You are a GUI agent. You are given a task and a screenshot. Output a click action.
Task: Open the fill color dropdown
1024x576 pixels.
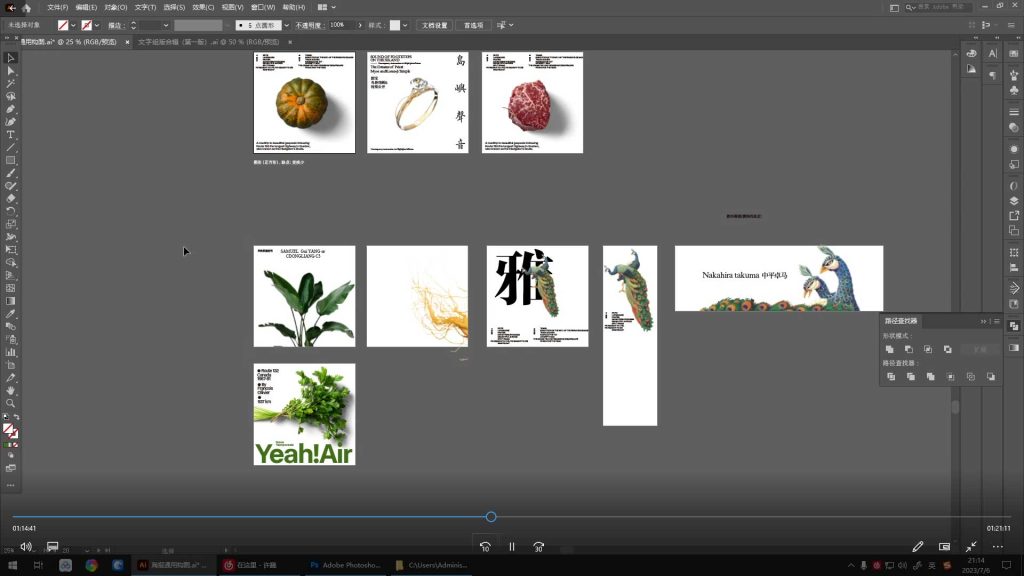click(74, 24)
